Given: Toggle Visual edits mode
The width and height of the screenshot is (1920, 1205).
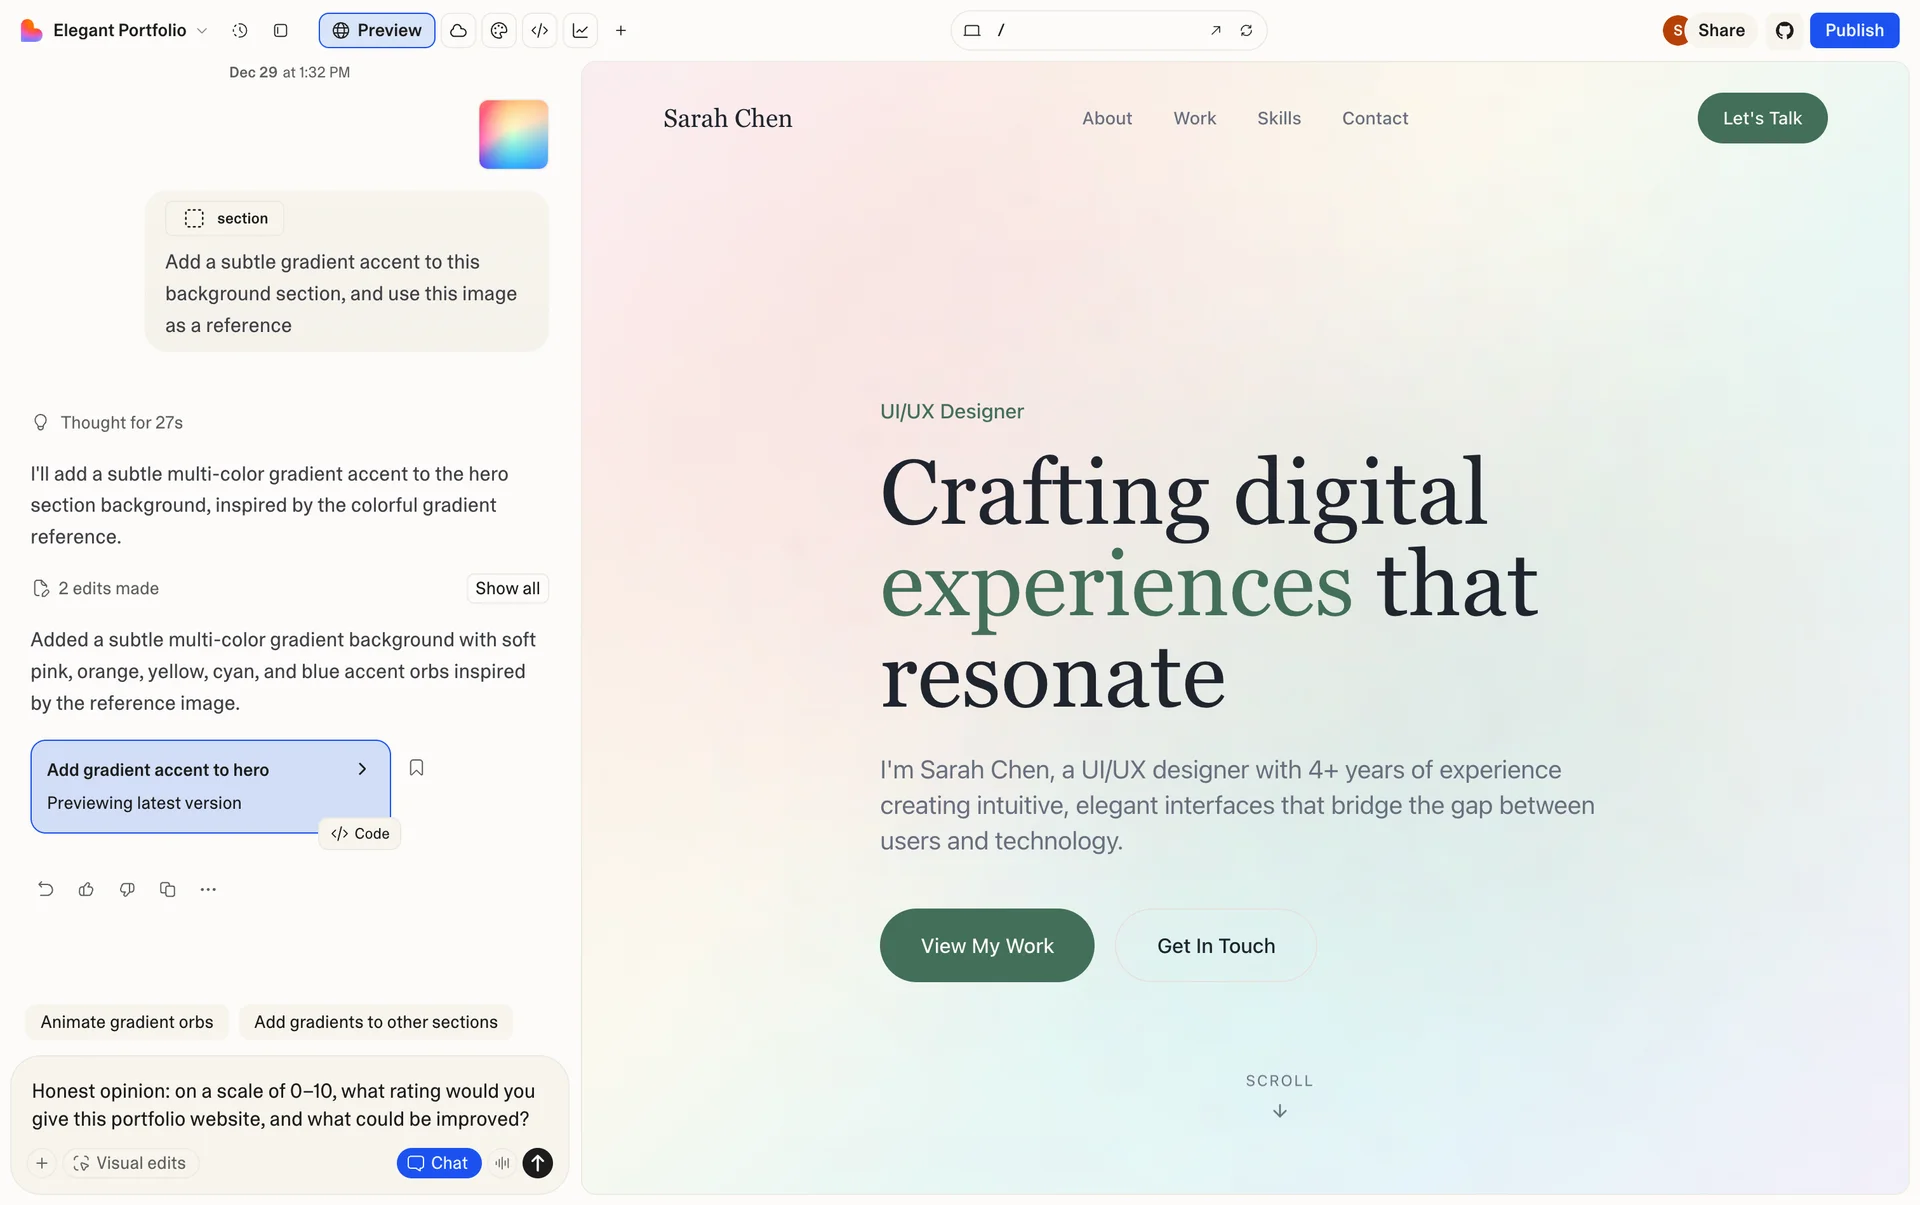Looking at the screenshot, I should pyautogui.click(x=131, y=1163).
